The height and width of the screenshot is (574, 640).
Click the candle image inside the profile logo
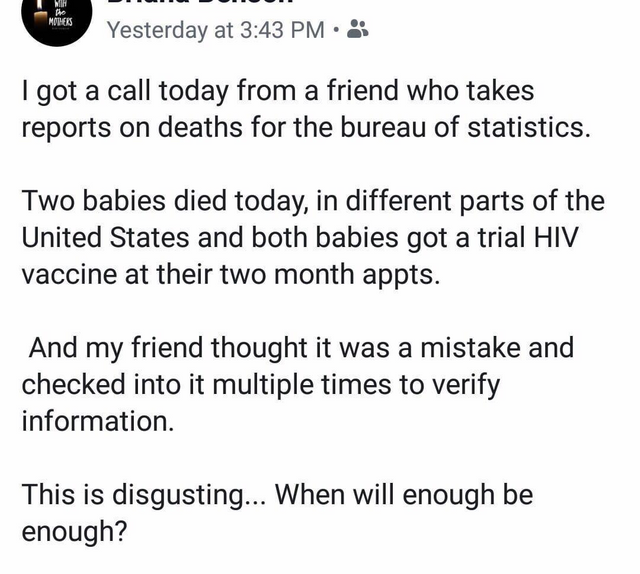(40, 14)
